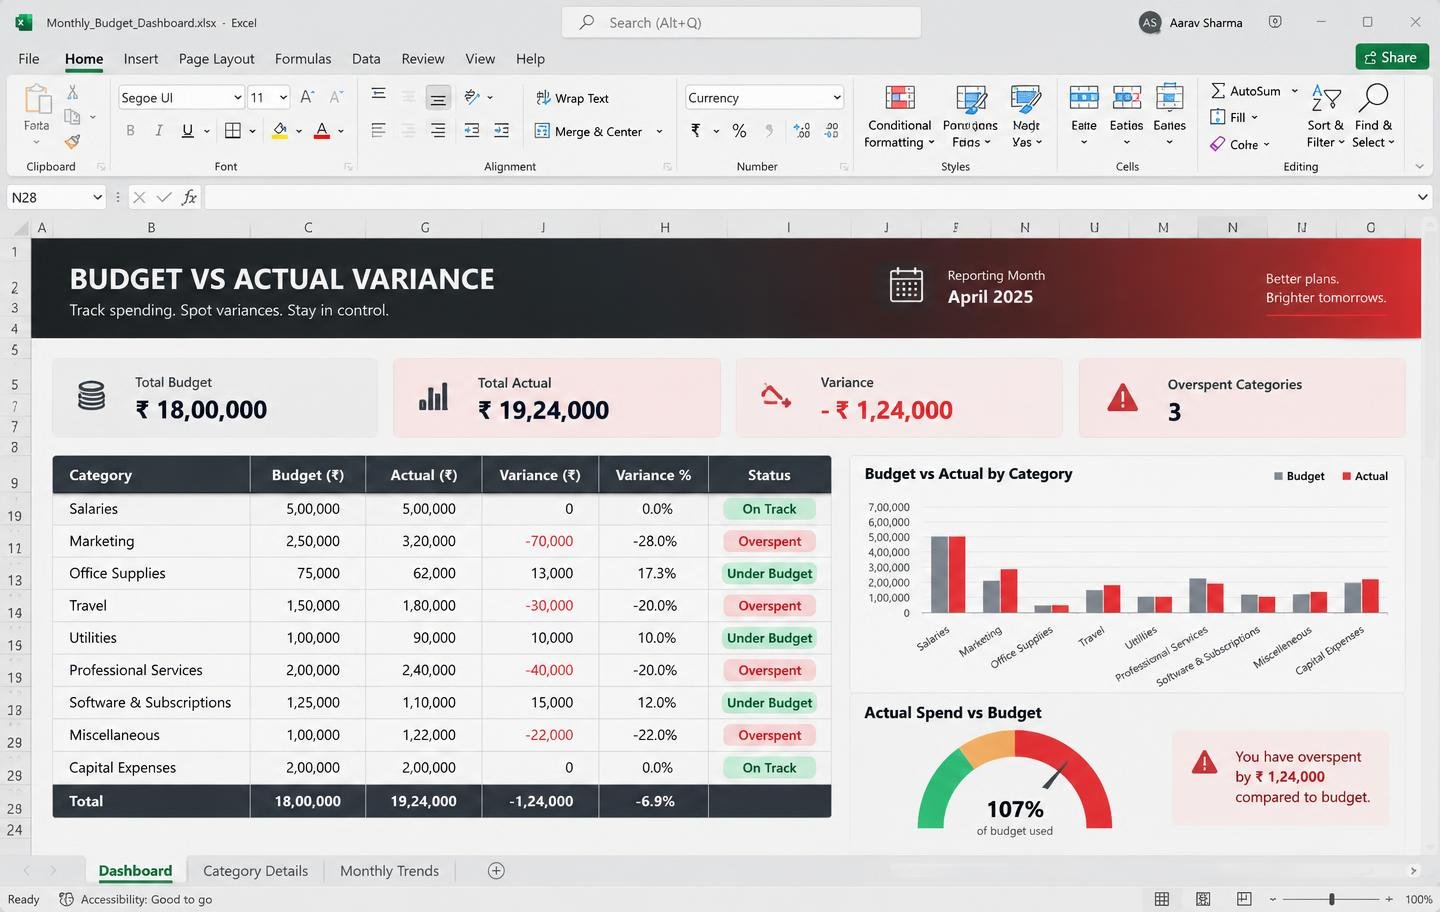Image resolution: width=1440 pixels, height=912 pixels.
Task: Click the Orientation text angle icon
Action: (x=472, y=97)
